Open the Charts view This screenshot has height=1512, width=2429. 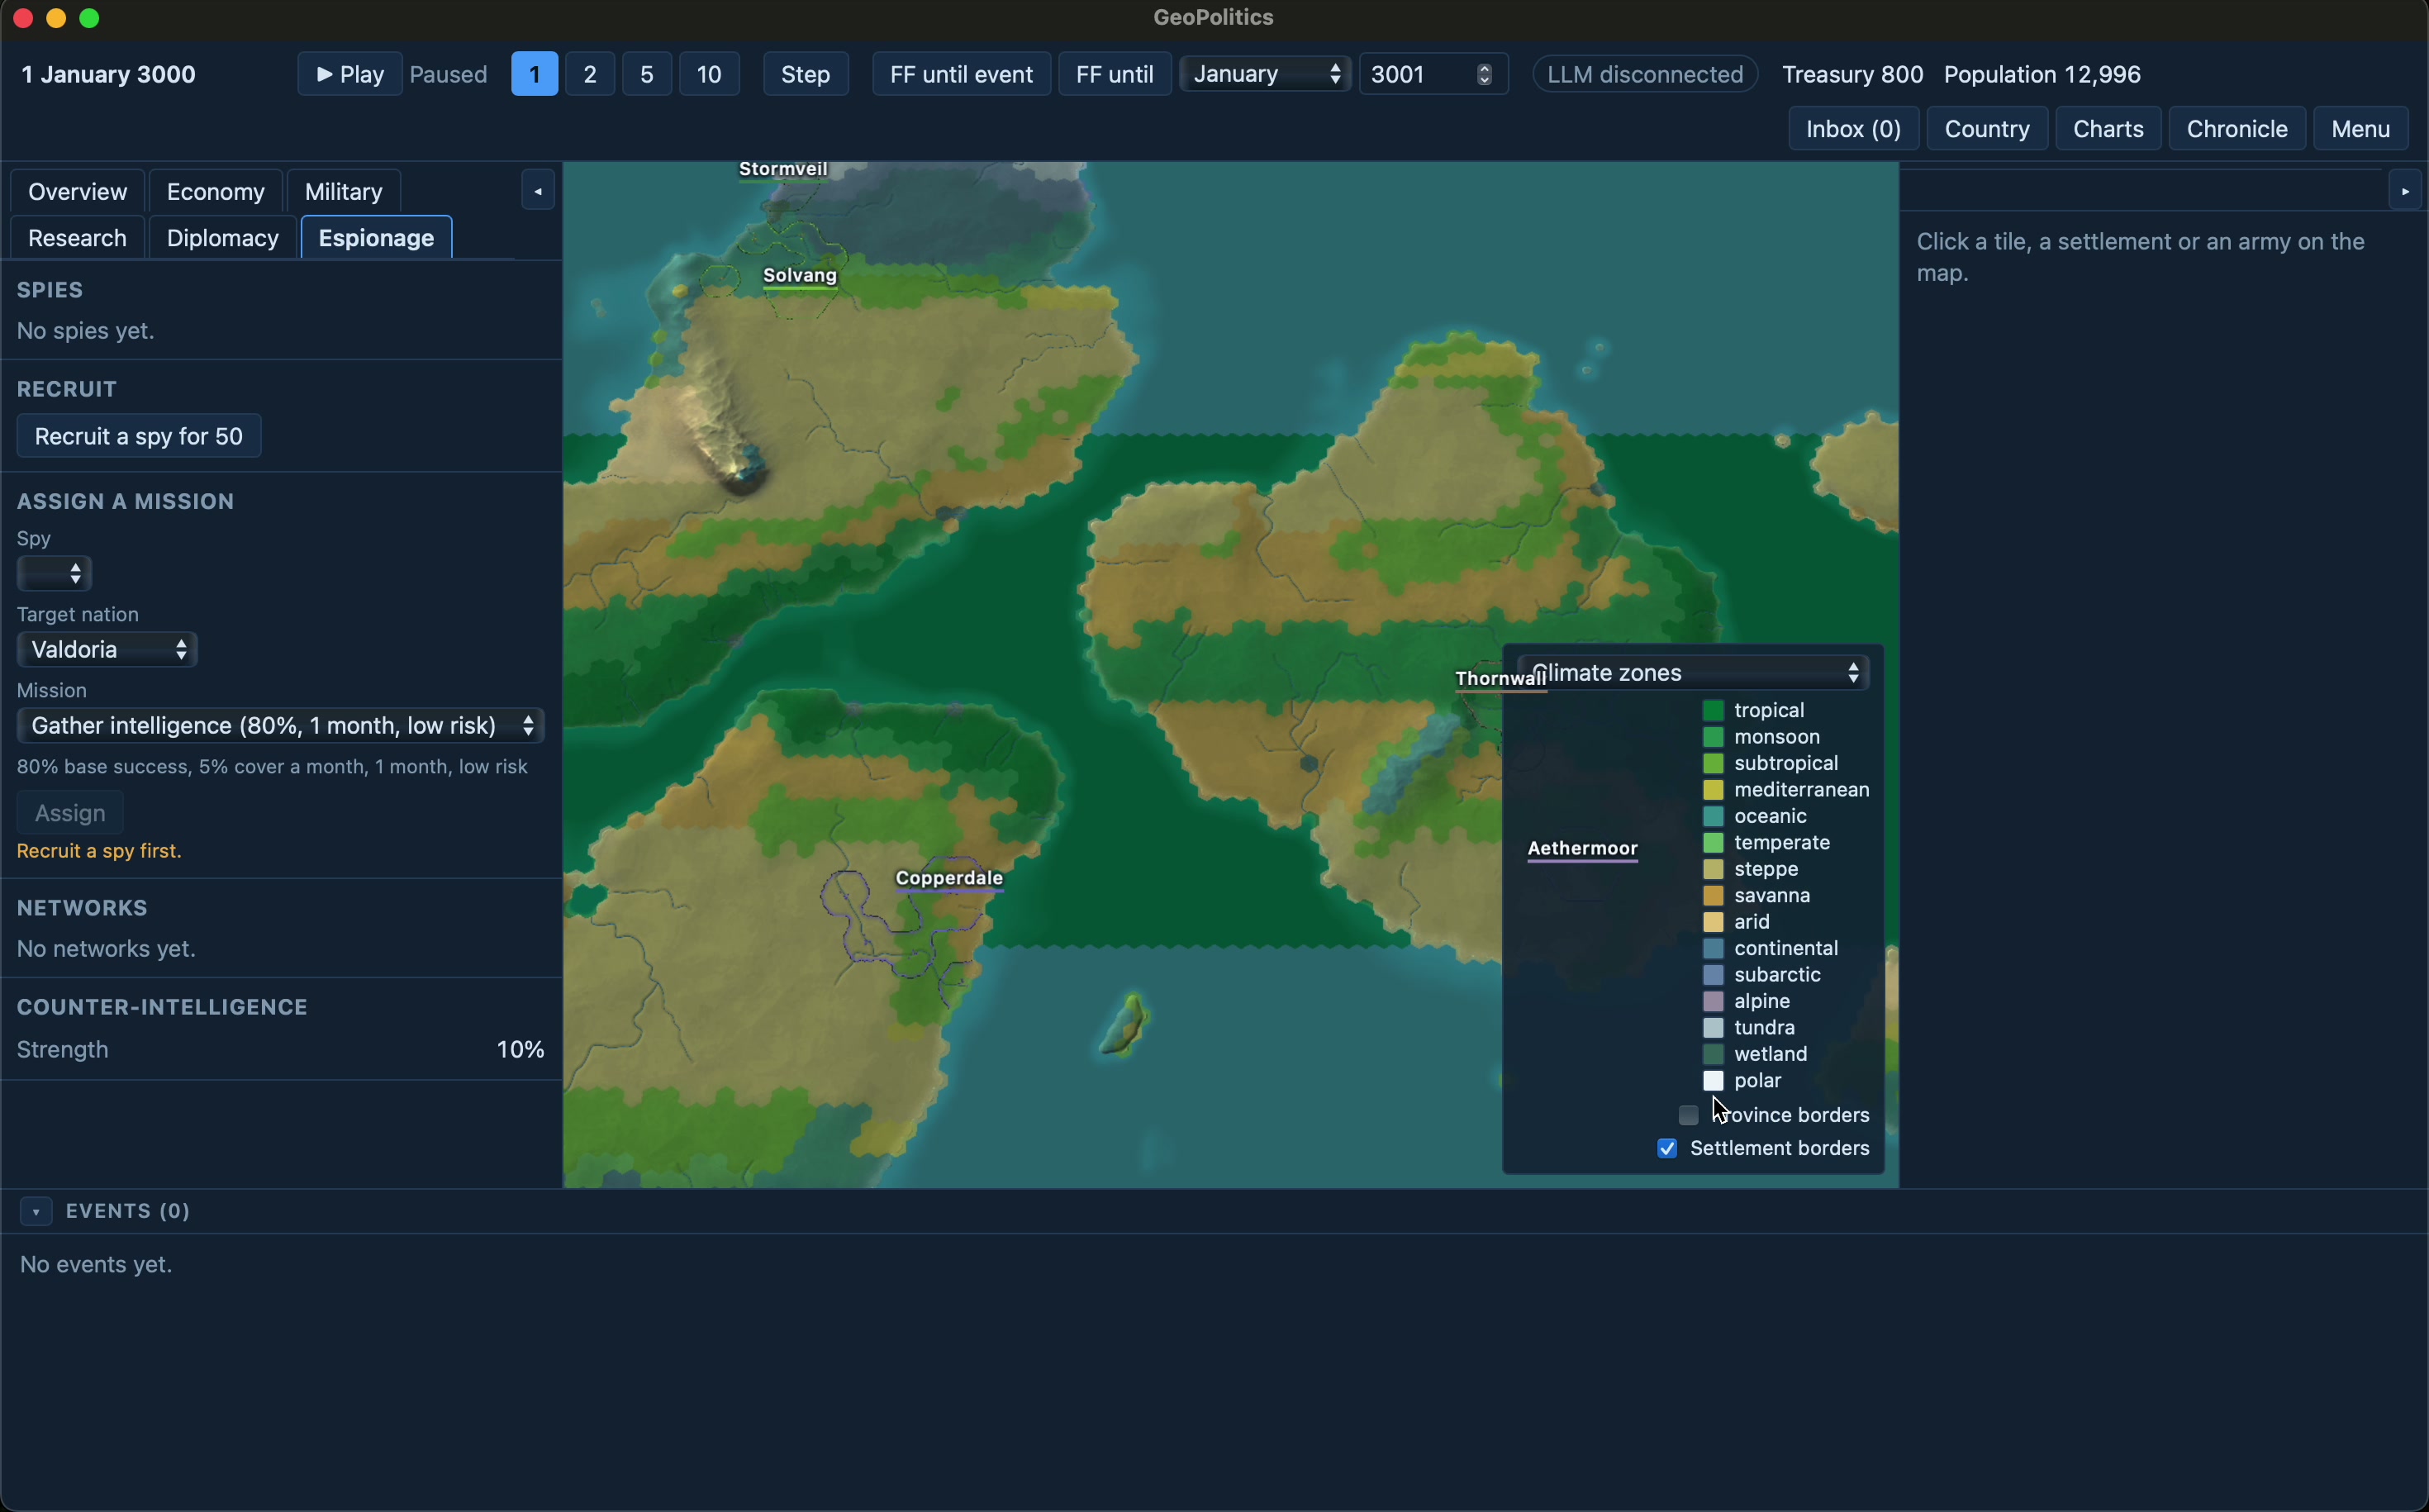pos(2108,129)
